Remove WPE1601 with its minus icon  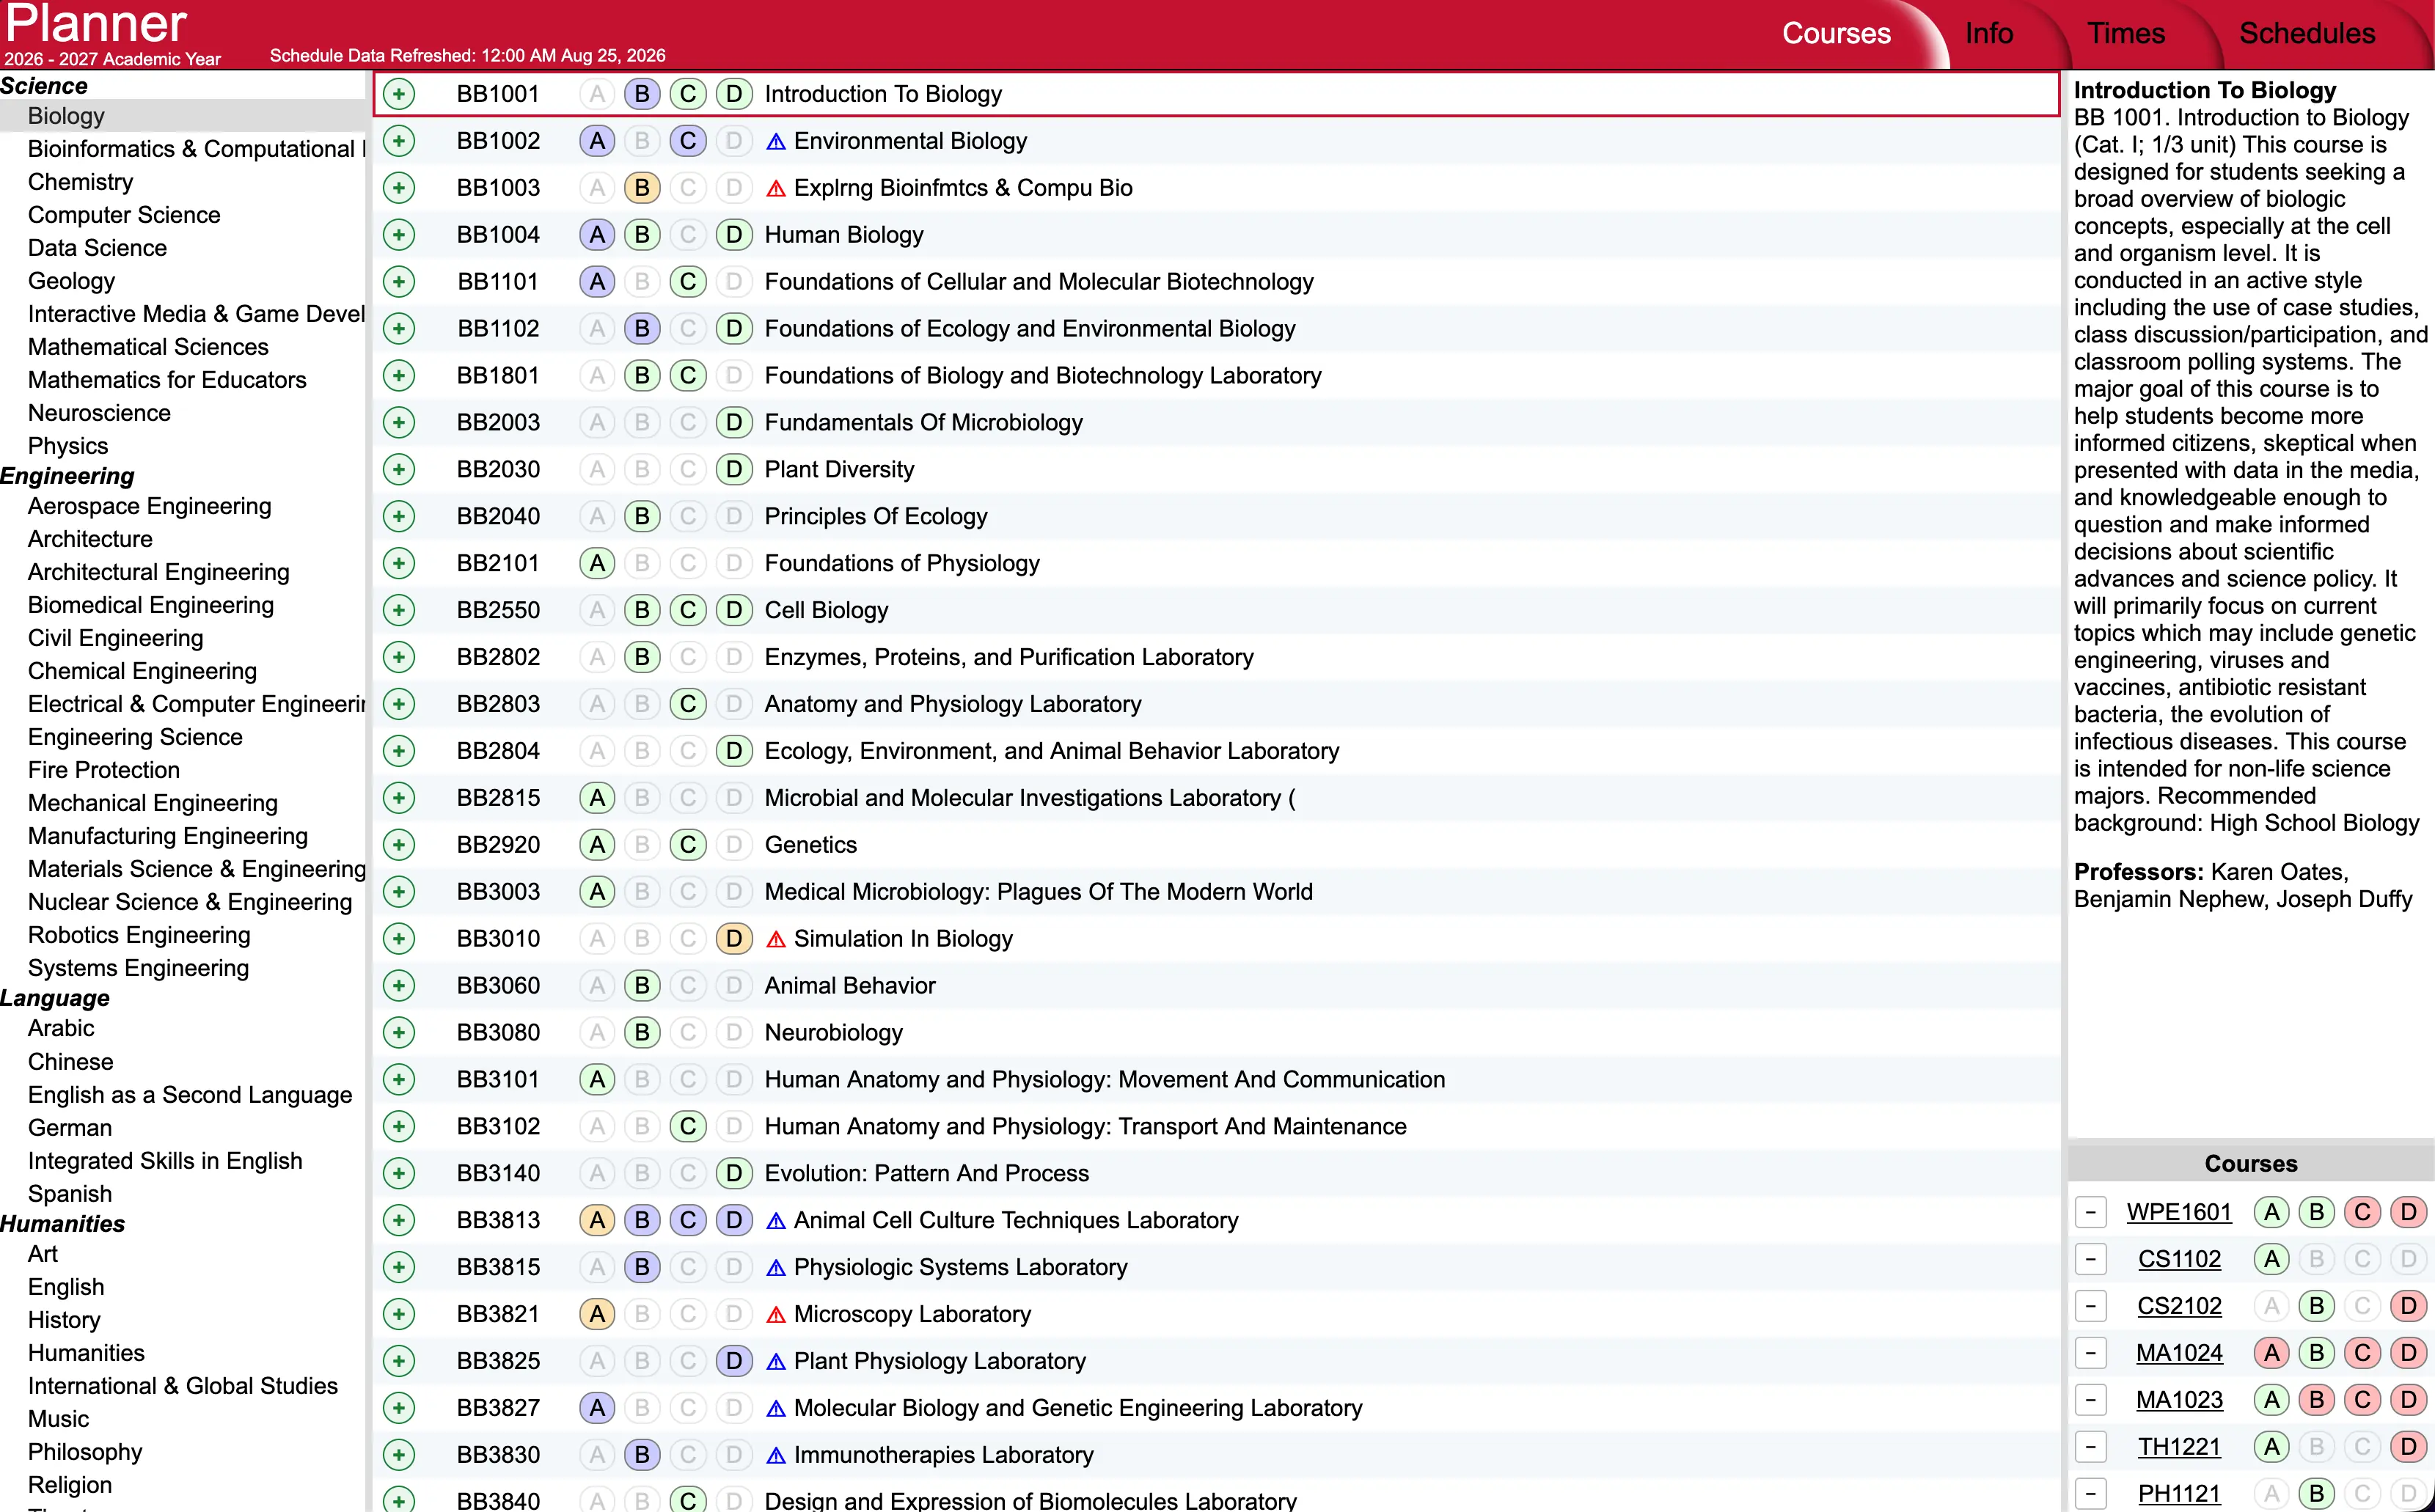coord(2091,1212)
